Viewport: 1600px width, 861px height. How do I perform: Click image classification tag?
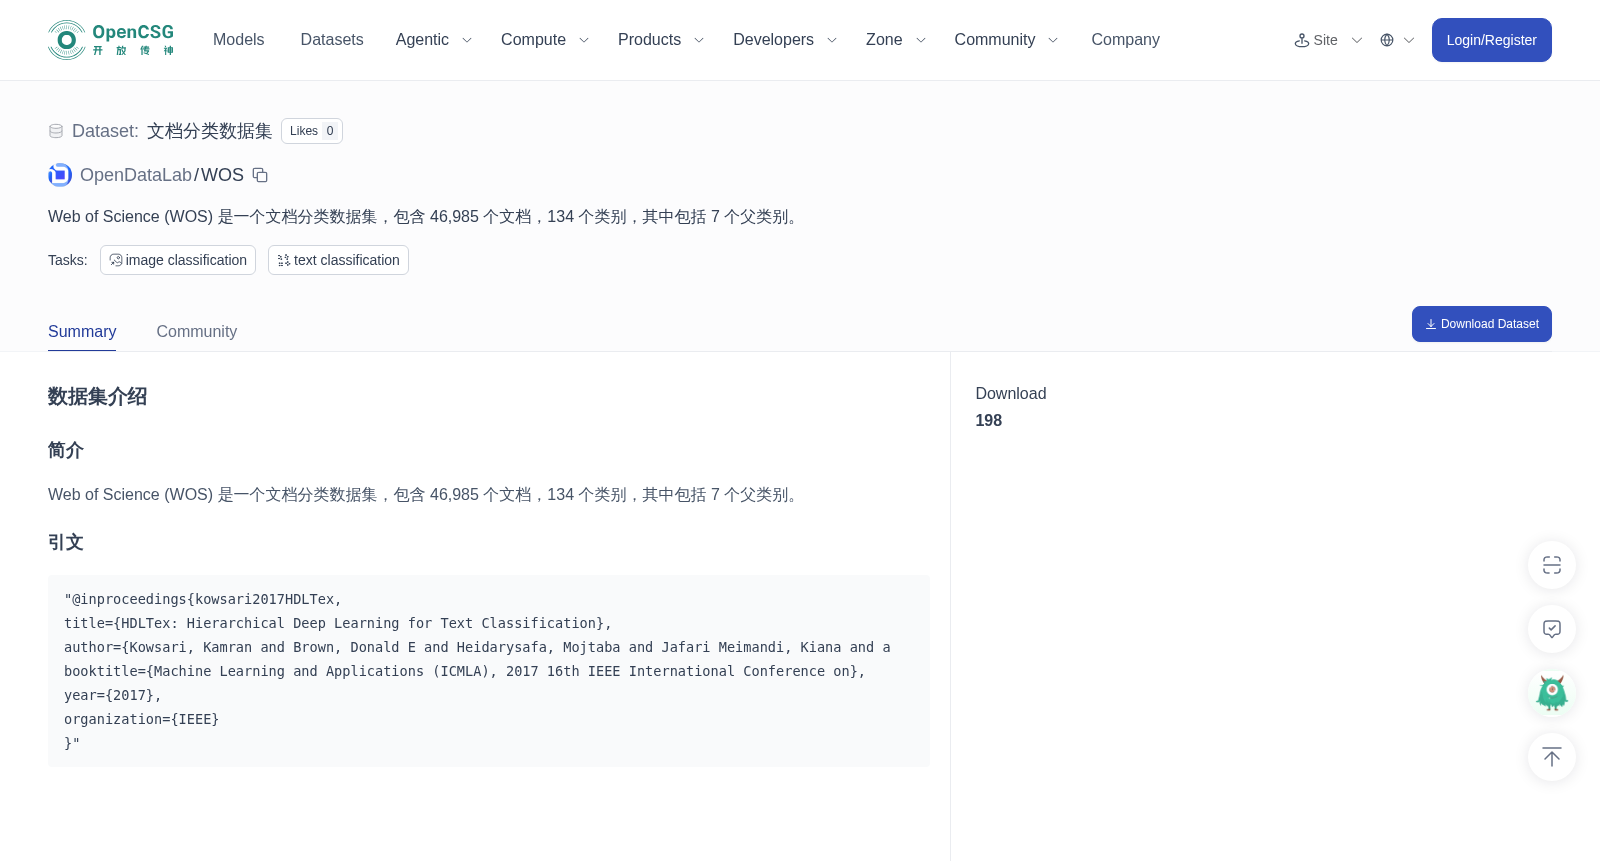point(178,260)
